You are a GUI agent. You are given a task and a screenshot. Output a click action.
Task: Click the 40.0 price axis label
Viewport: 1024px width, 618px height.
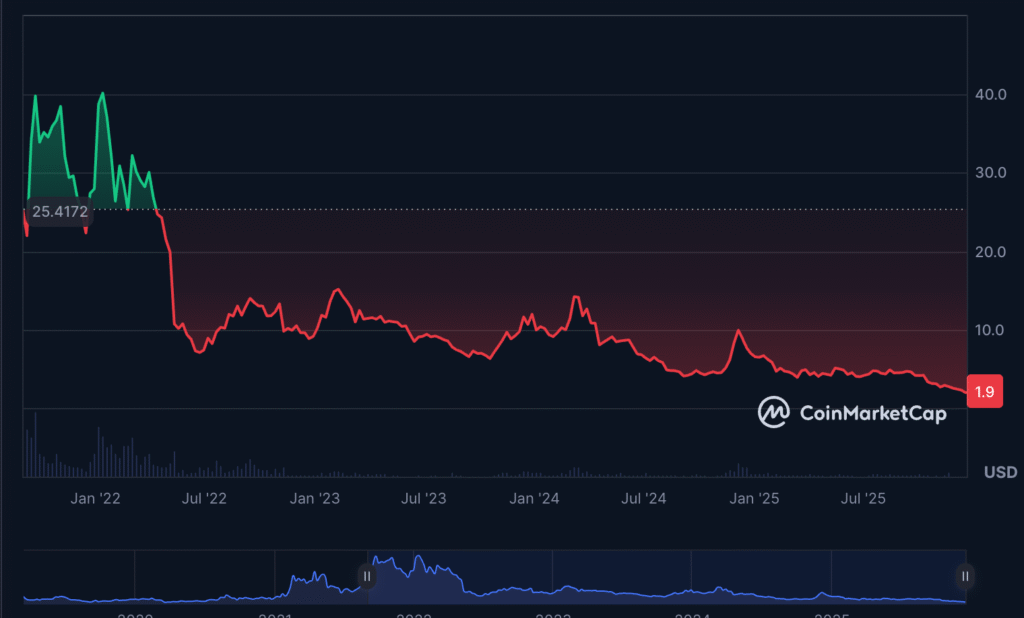pyautogui.click(x=989, y=95)
